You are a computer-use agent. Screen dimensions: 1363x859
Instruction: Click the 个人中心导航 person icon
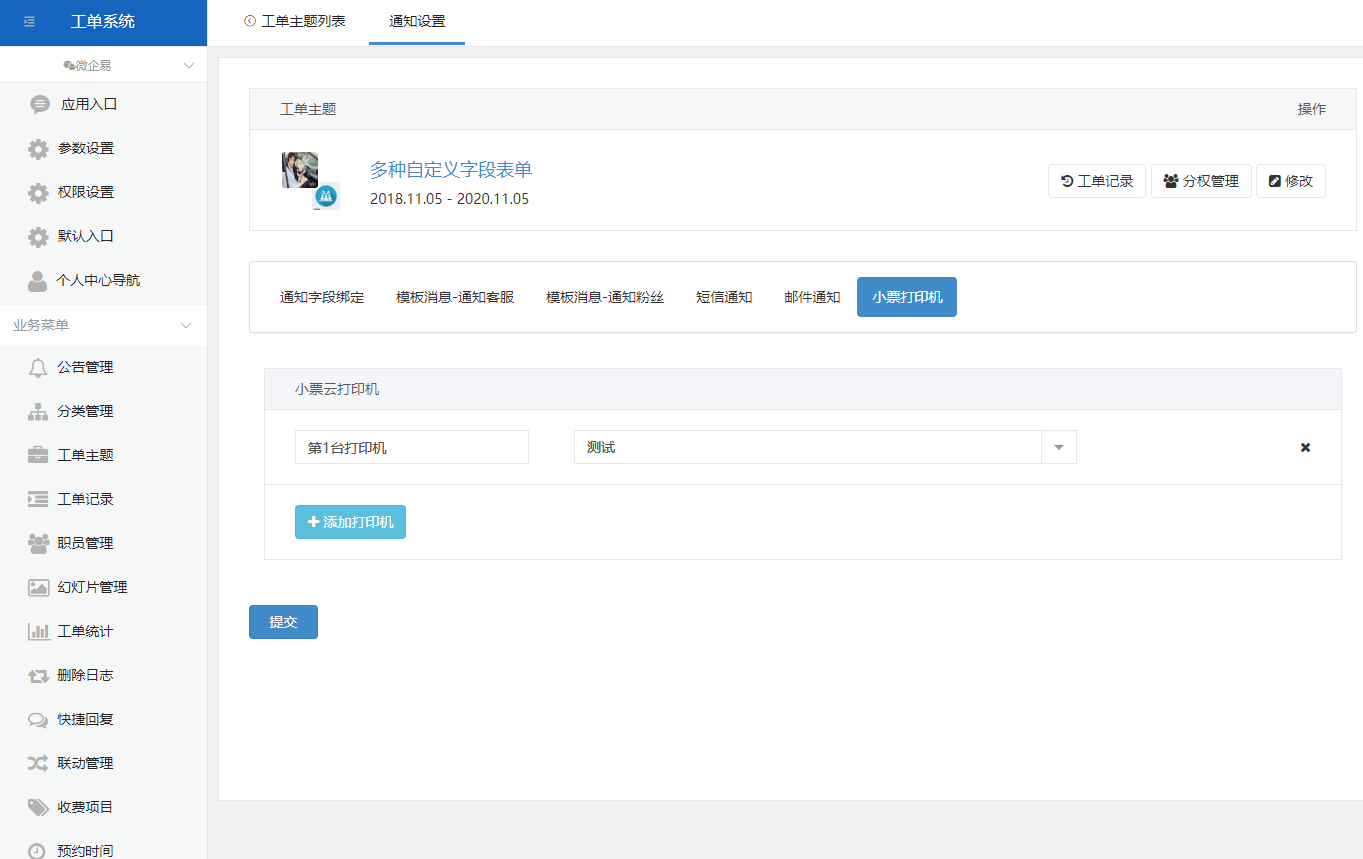click(38, 281)
